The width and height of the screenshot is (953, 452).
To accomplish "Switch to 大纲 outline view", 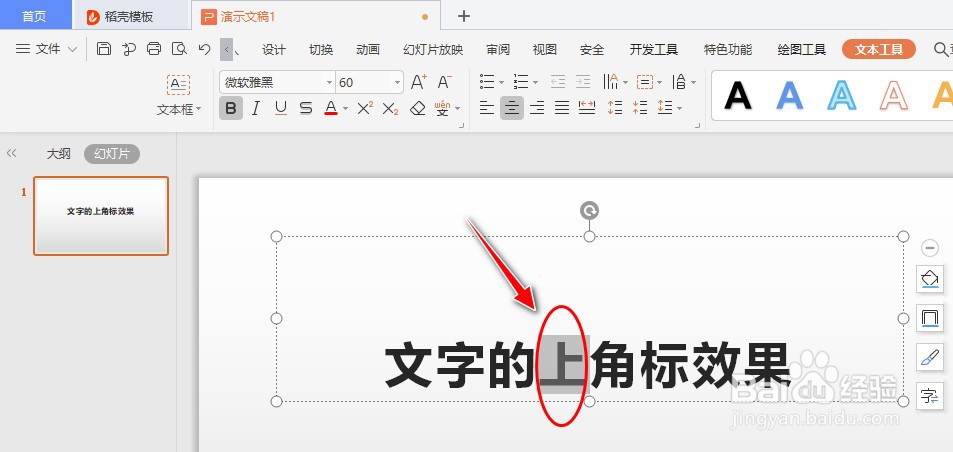I will pyautogui.click(x=58, y=154).
